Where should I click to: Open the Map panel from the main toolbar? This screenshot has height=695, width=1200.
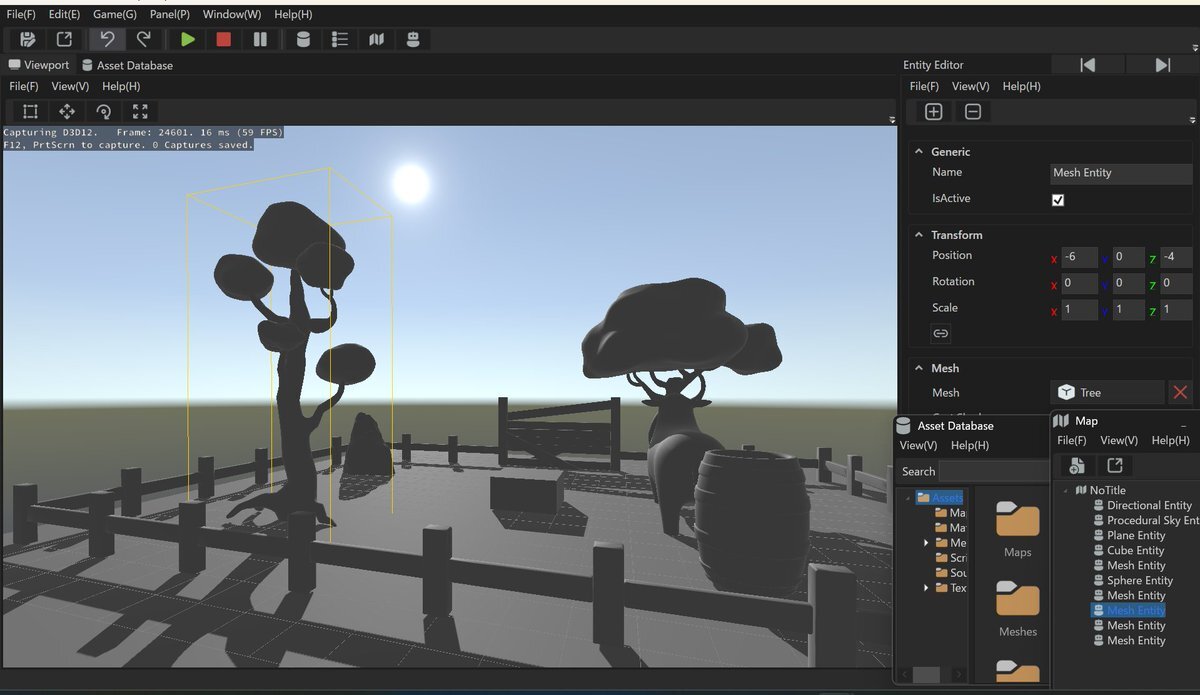[x=376, y=39]
